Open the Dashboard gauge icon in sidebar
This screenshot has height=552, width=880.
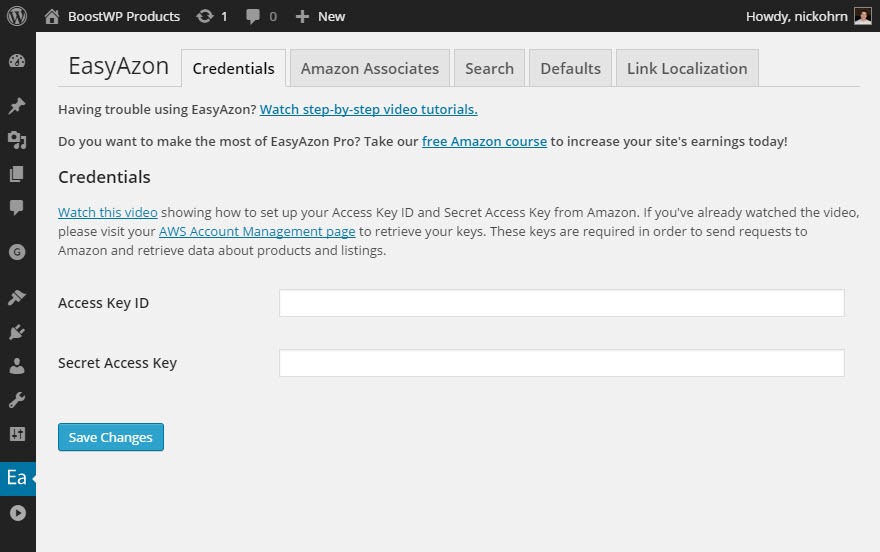tap(17, 61)
